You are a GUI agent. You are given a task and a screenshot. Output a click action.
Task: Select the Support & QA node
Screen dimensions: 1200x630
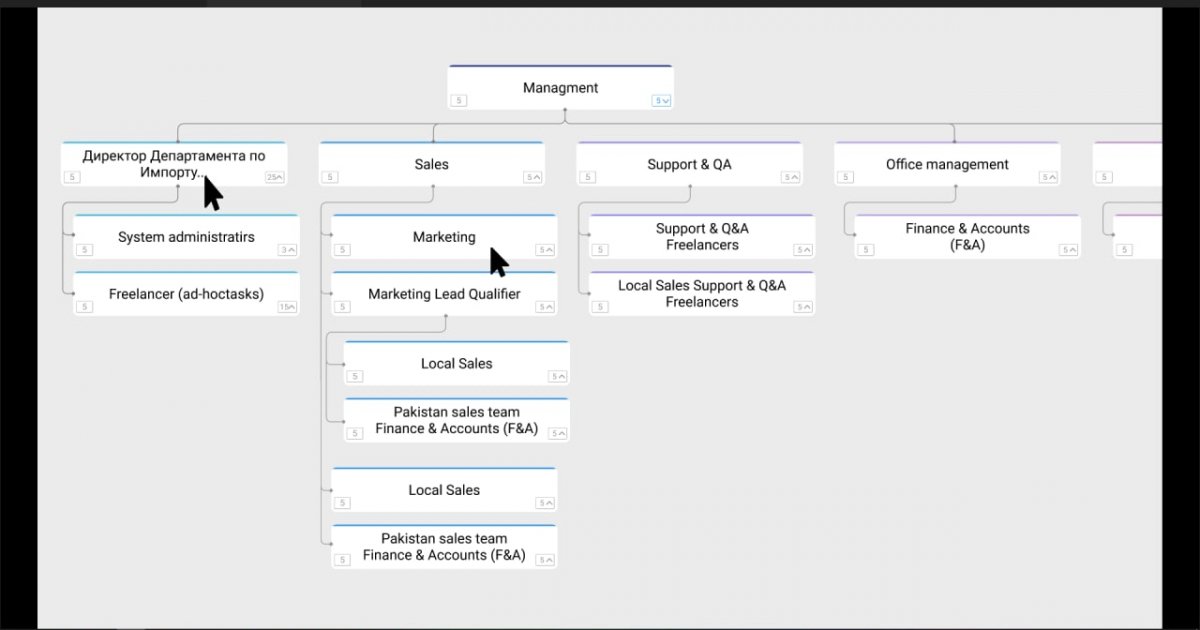(x=689, y=164)
